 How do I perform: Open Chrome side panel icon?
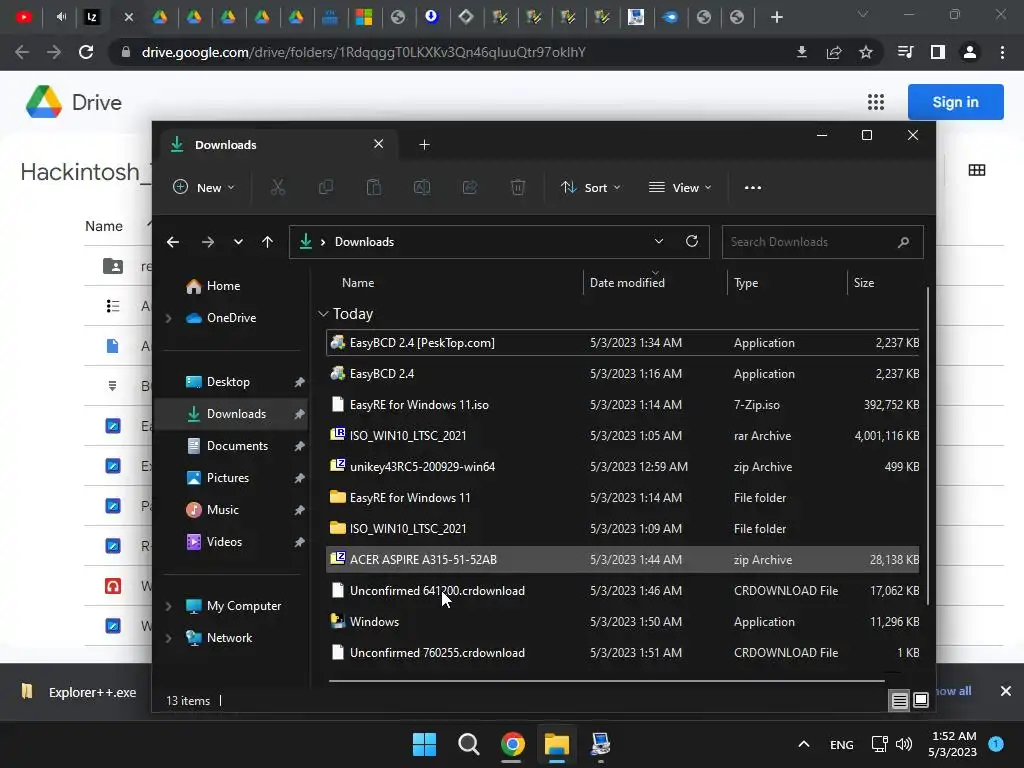[x=938, y=52]
